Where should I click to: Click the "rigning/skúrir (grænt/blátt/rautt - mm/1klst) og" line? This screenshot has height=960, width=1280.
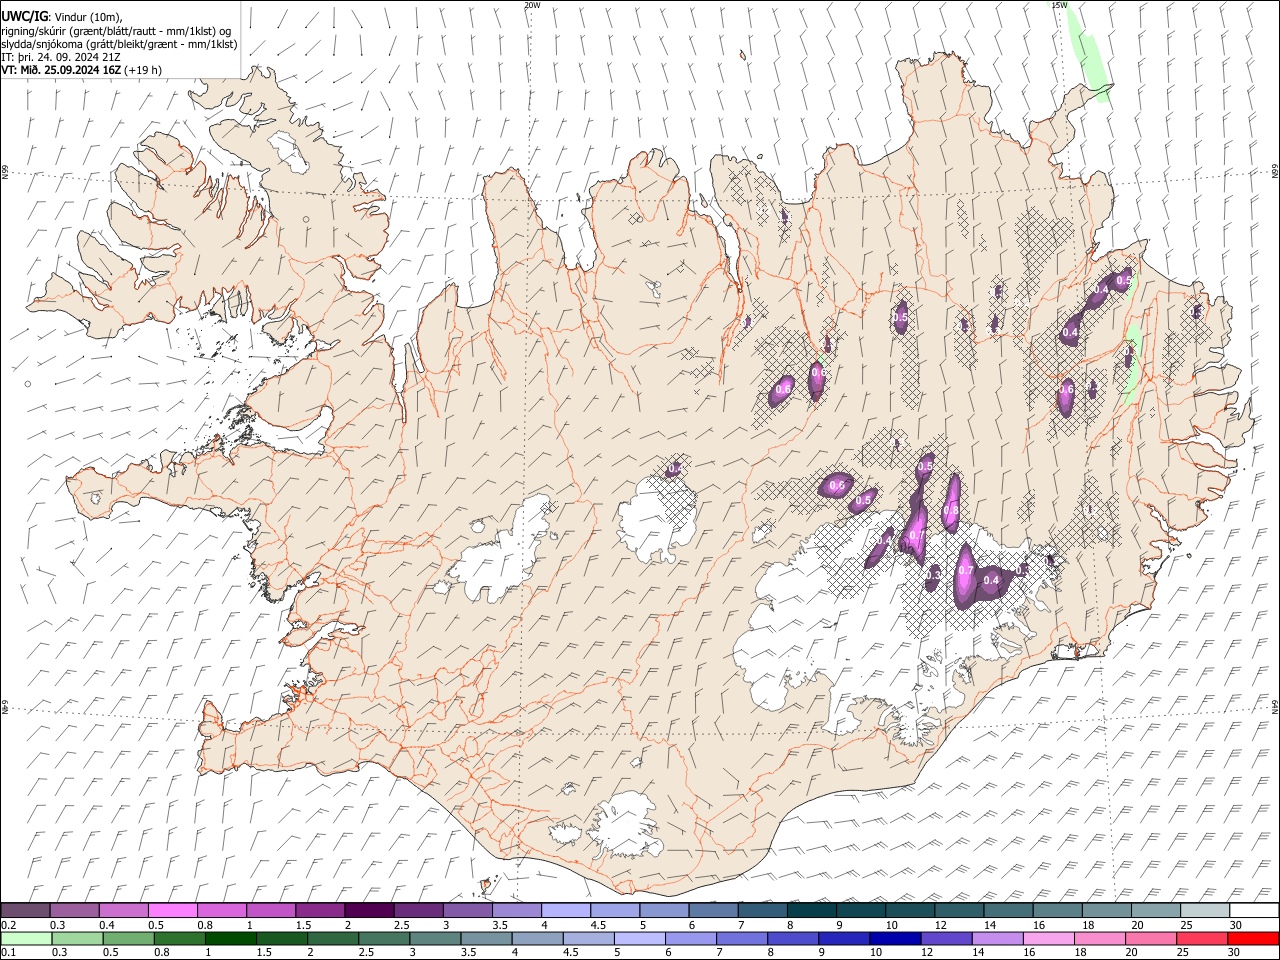click(116, 31)
